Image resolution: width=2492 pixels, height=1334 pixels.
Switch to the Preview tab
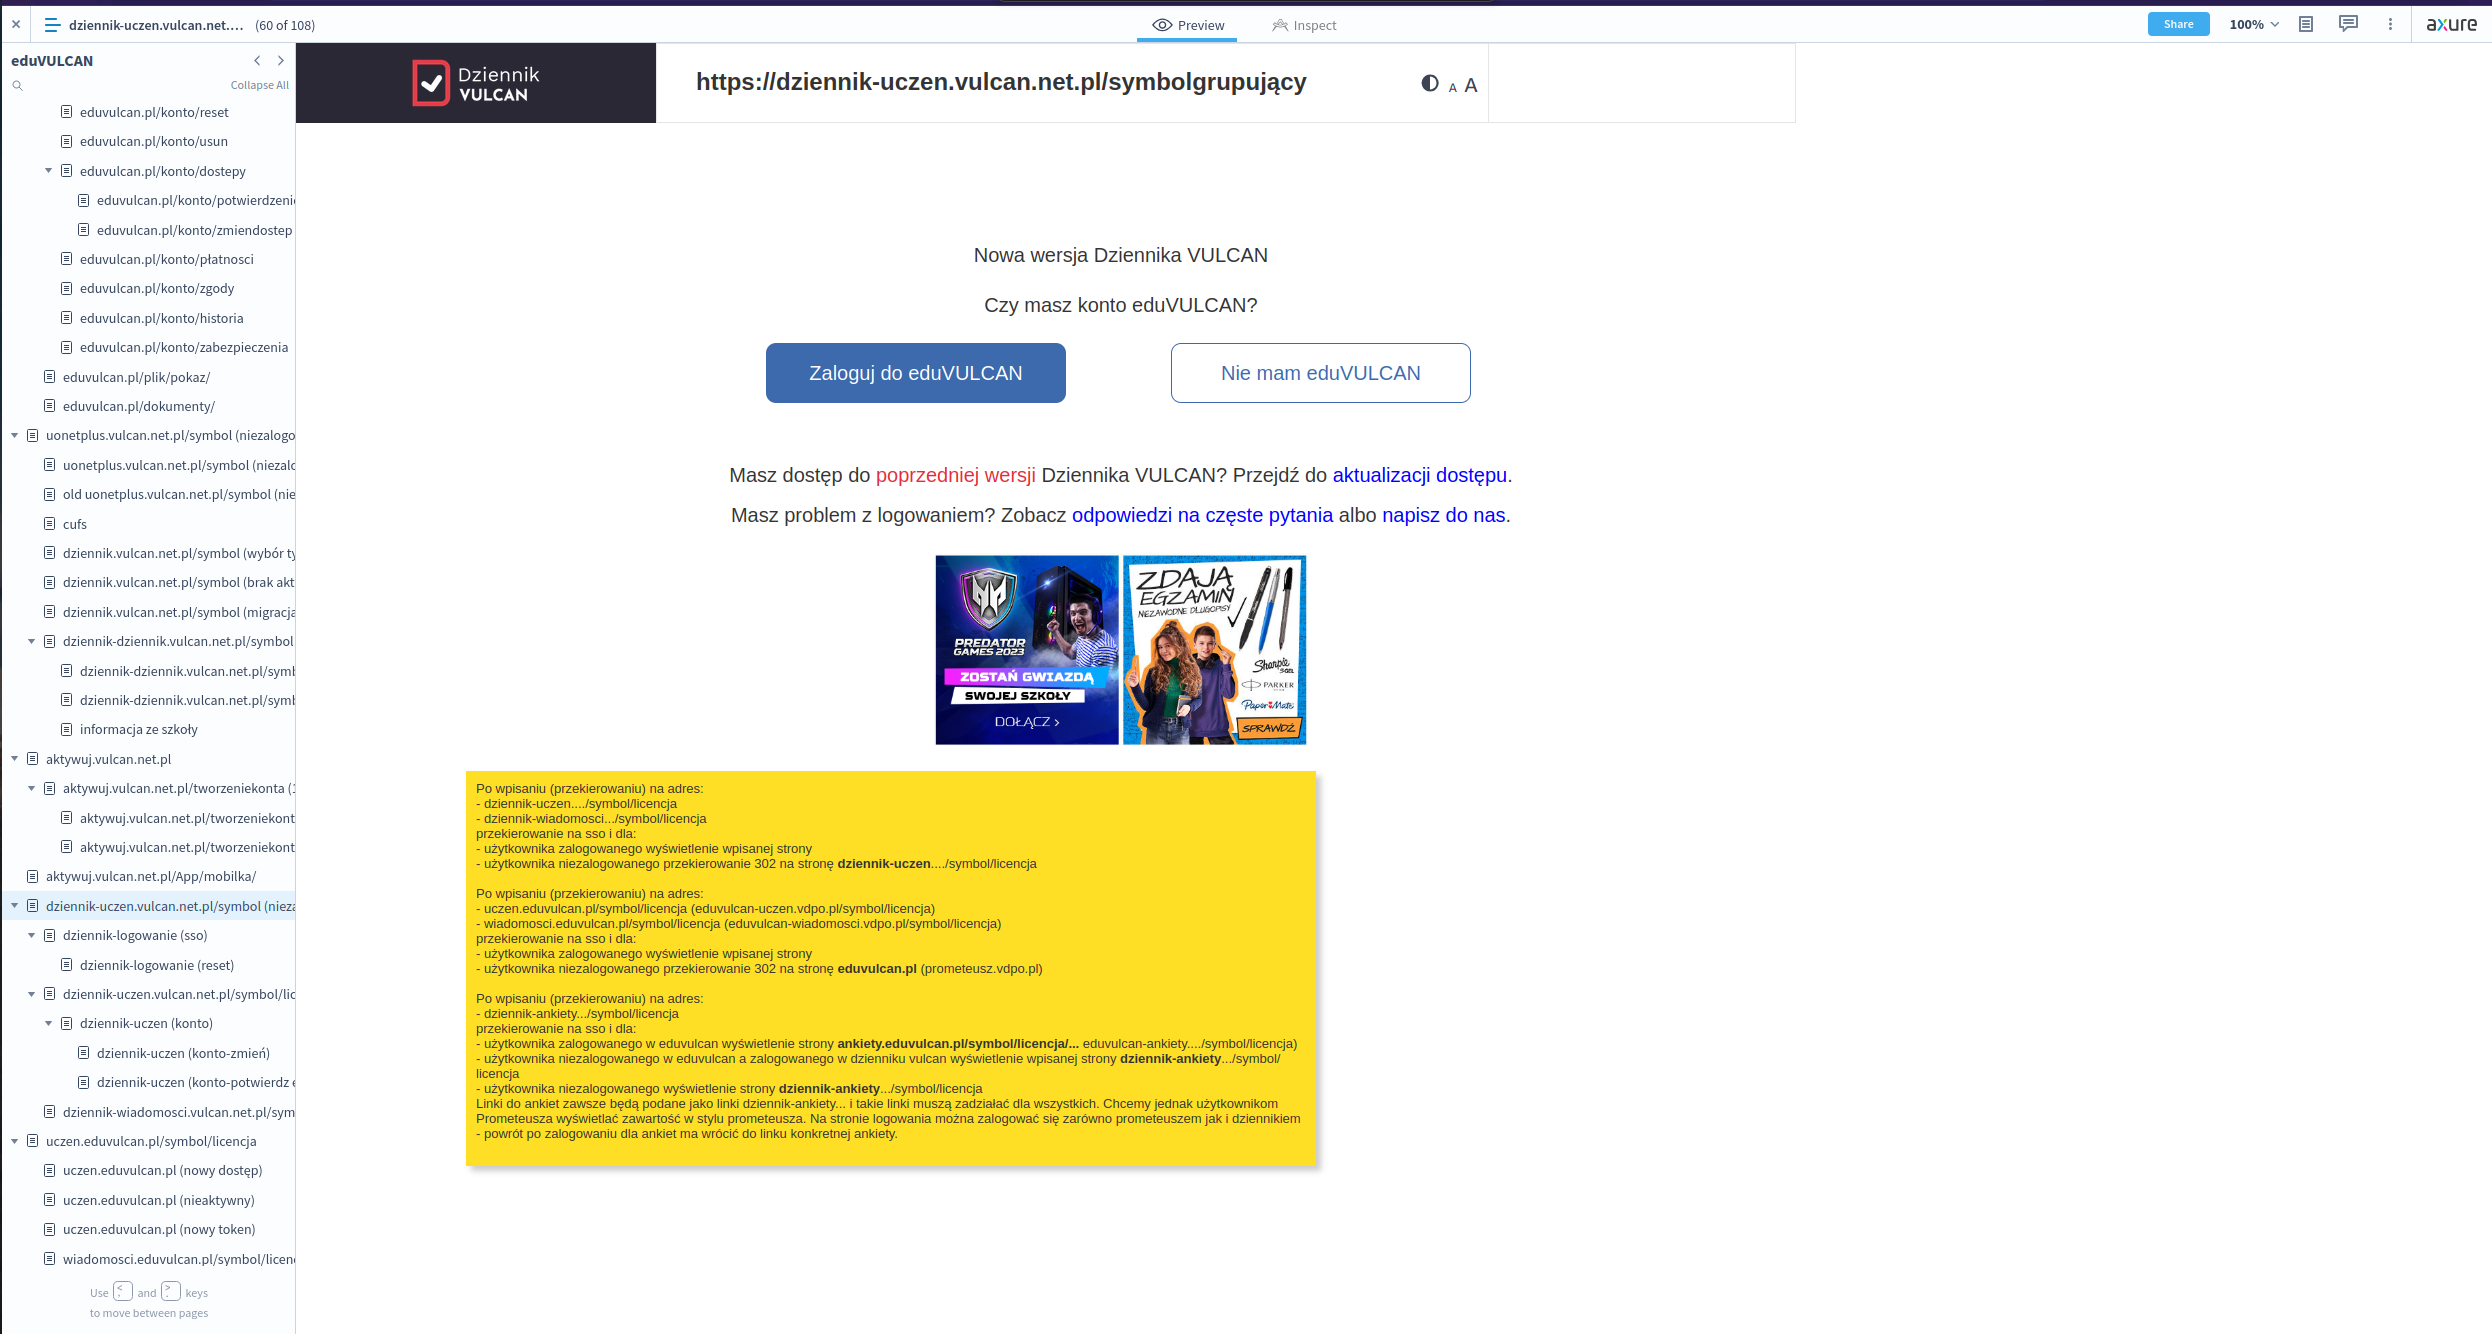click(x=1187, y=25)
